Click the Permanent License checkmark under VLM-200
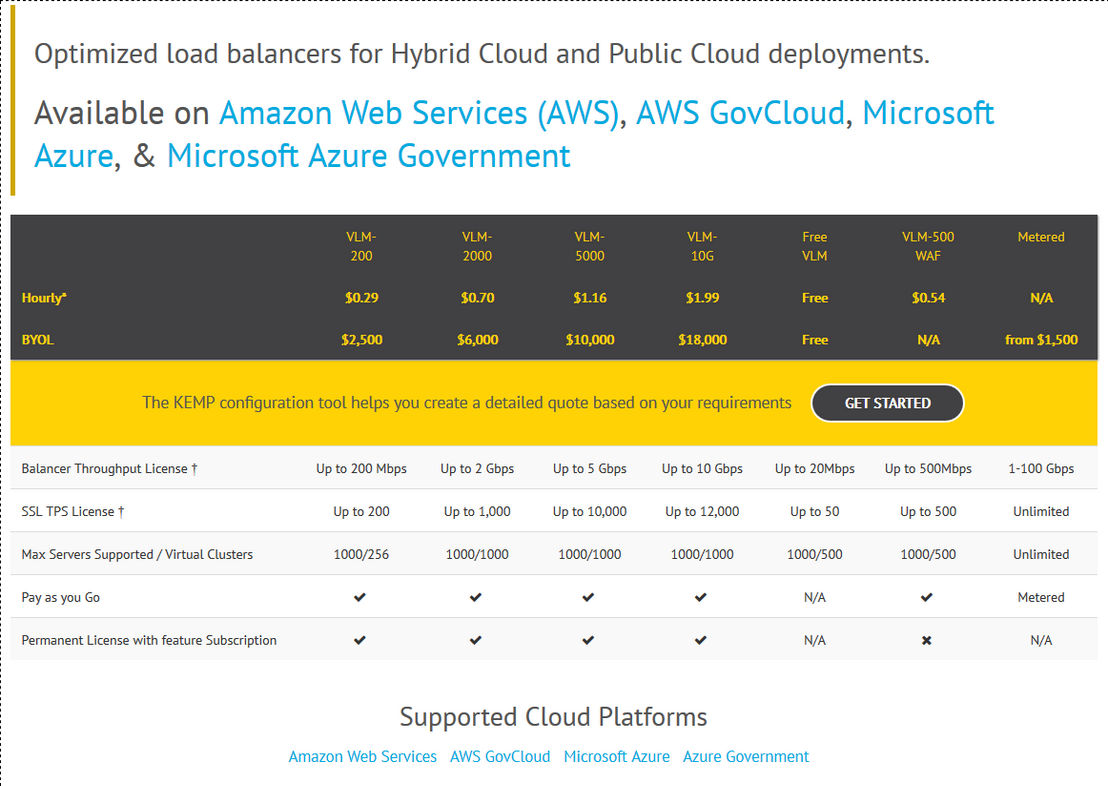The width and height of the screenshot is (1108, 786). click(360, 640)
